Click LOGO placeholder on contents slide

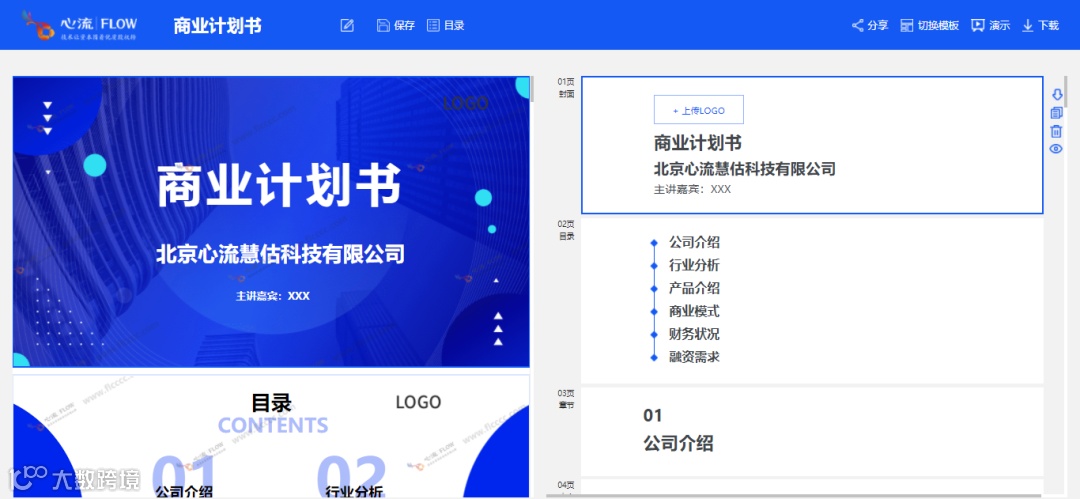click(x=418, y=402)
